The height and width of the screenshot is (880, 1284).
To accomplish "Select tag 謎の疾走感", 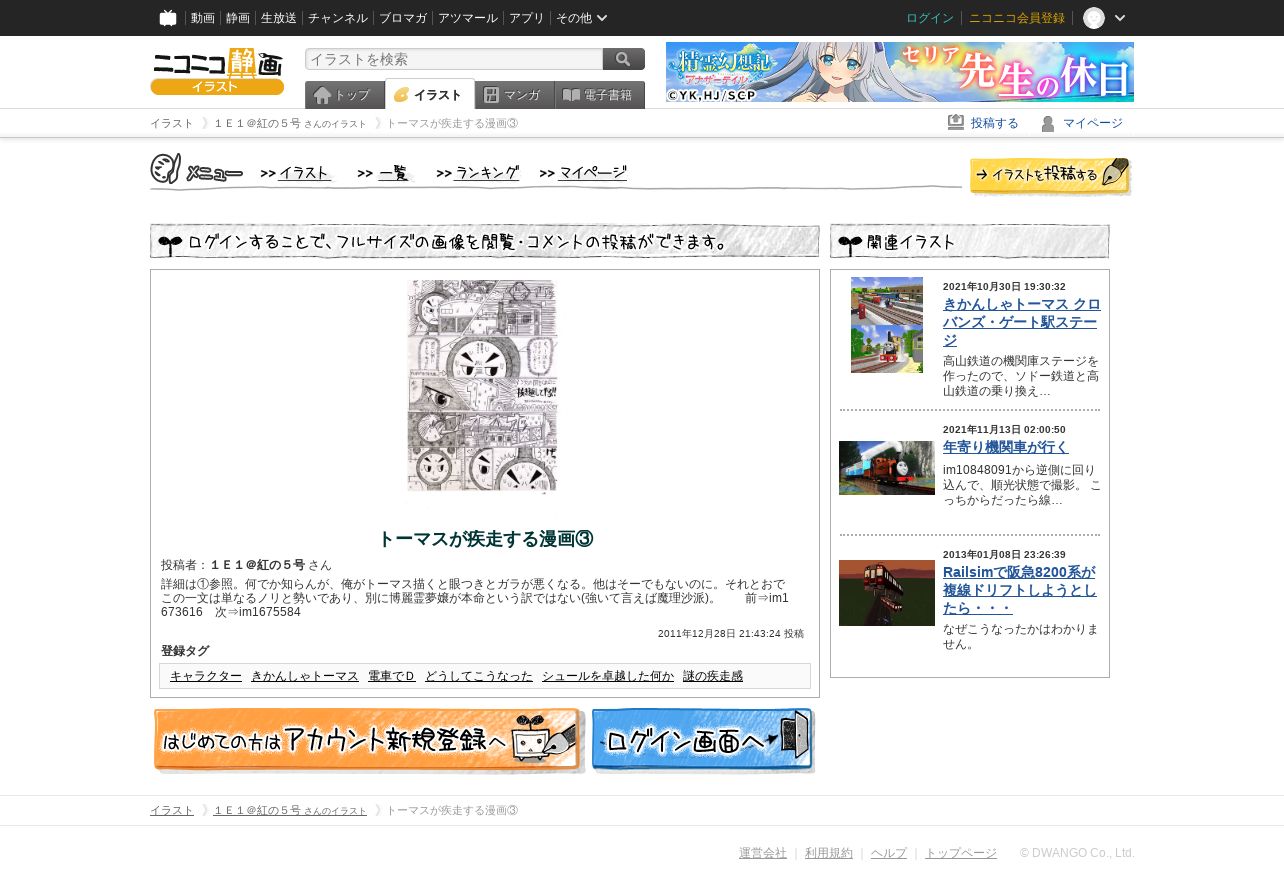I will pos(713,676).
